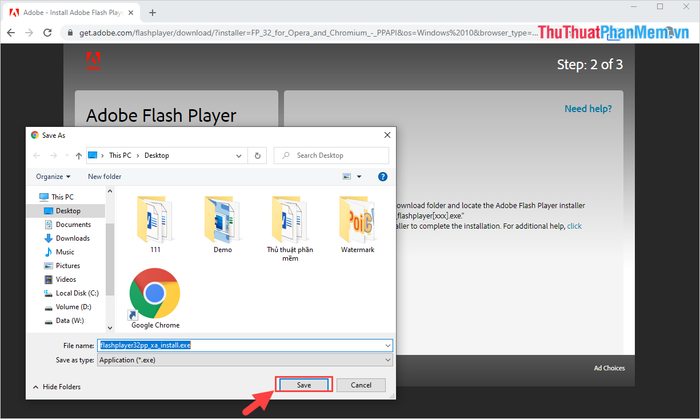Open Music in the navigation pane
Image resolution: width=700 pixels, height=419 pixels.
point(59,252)
